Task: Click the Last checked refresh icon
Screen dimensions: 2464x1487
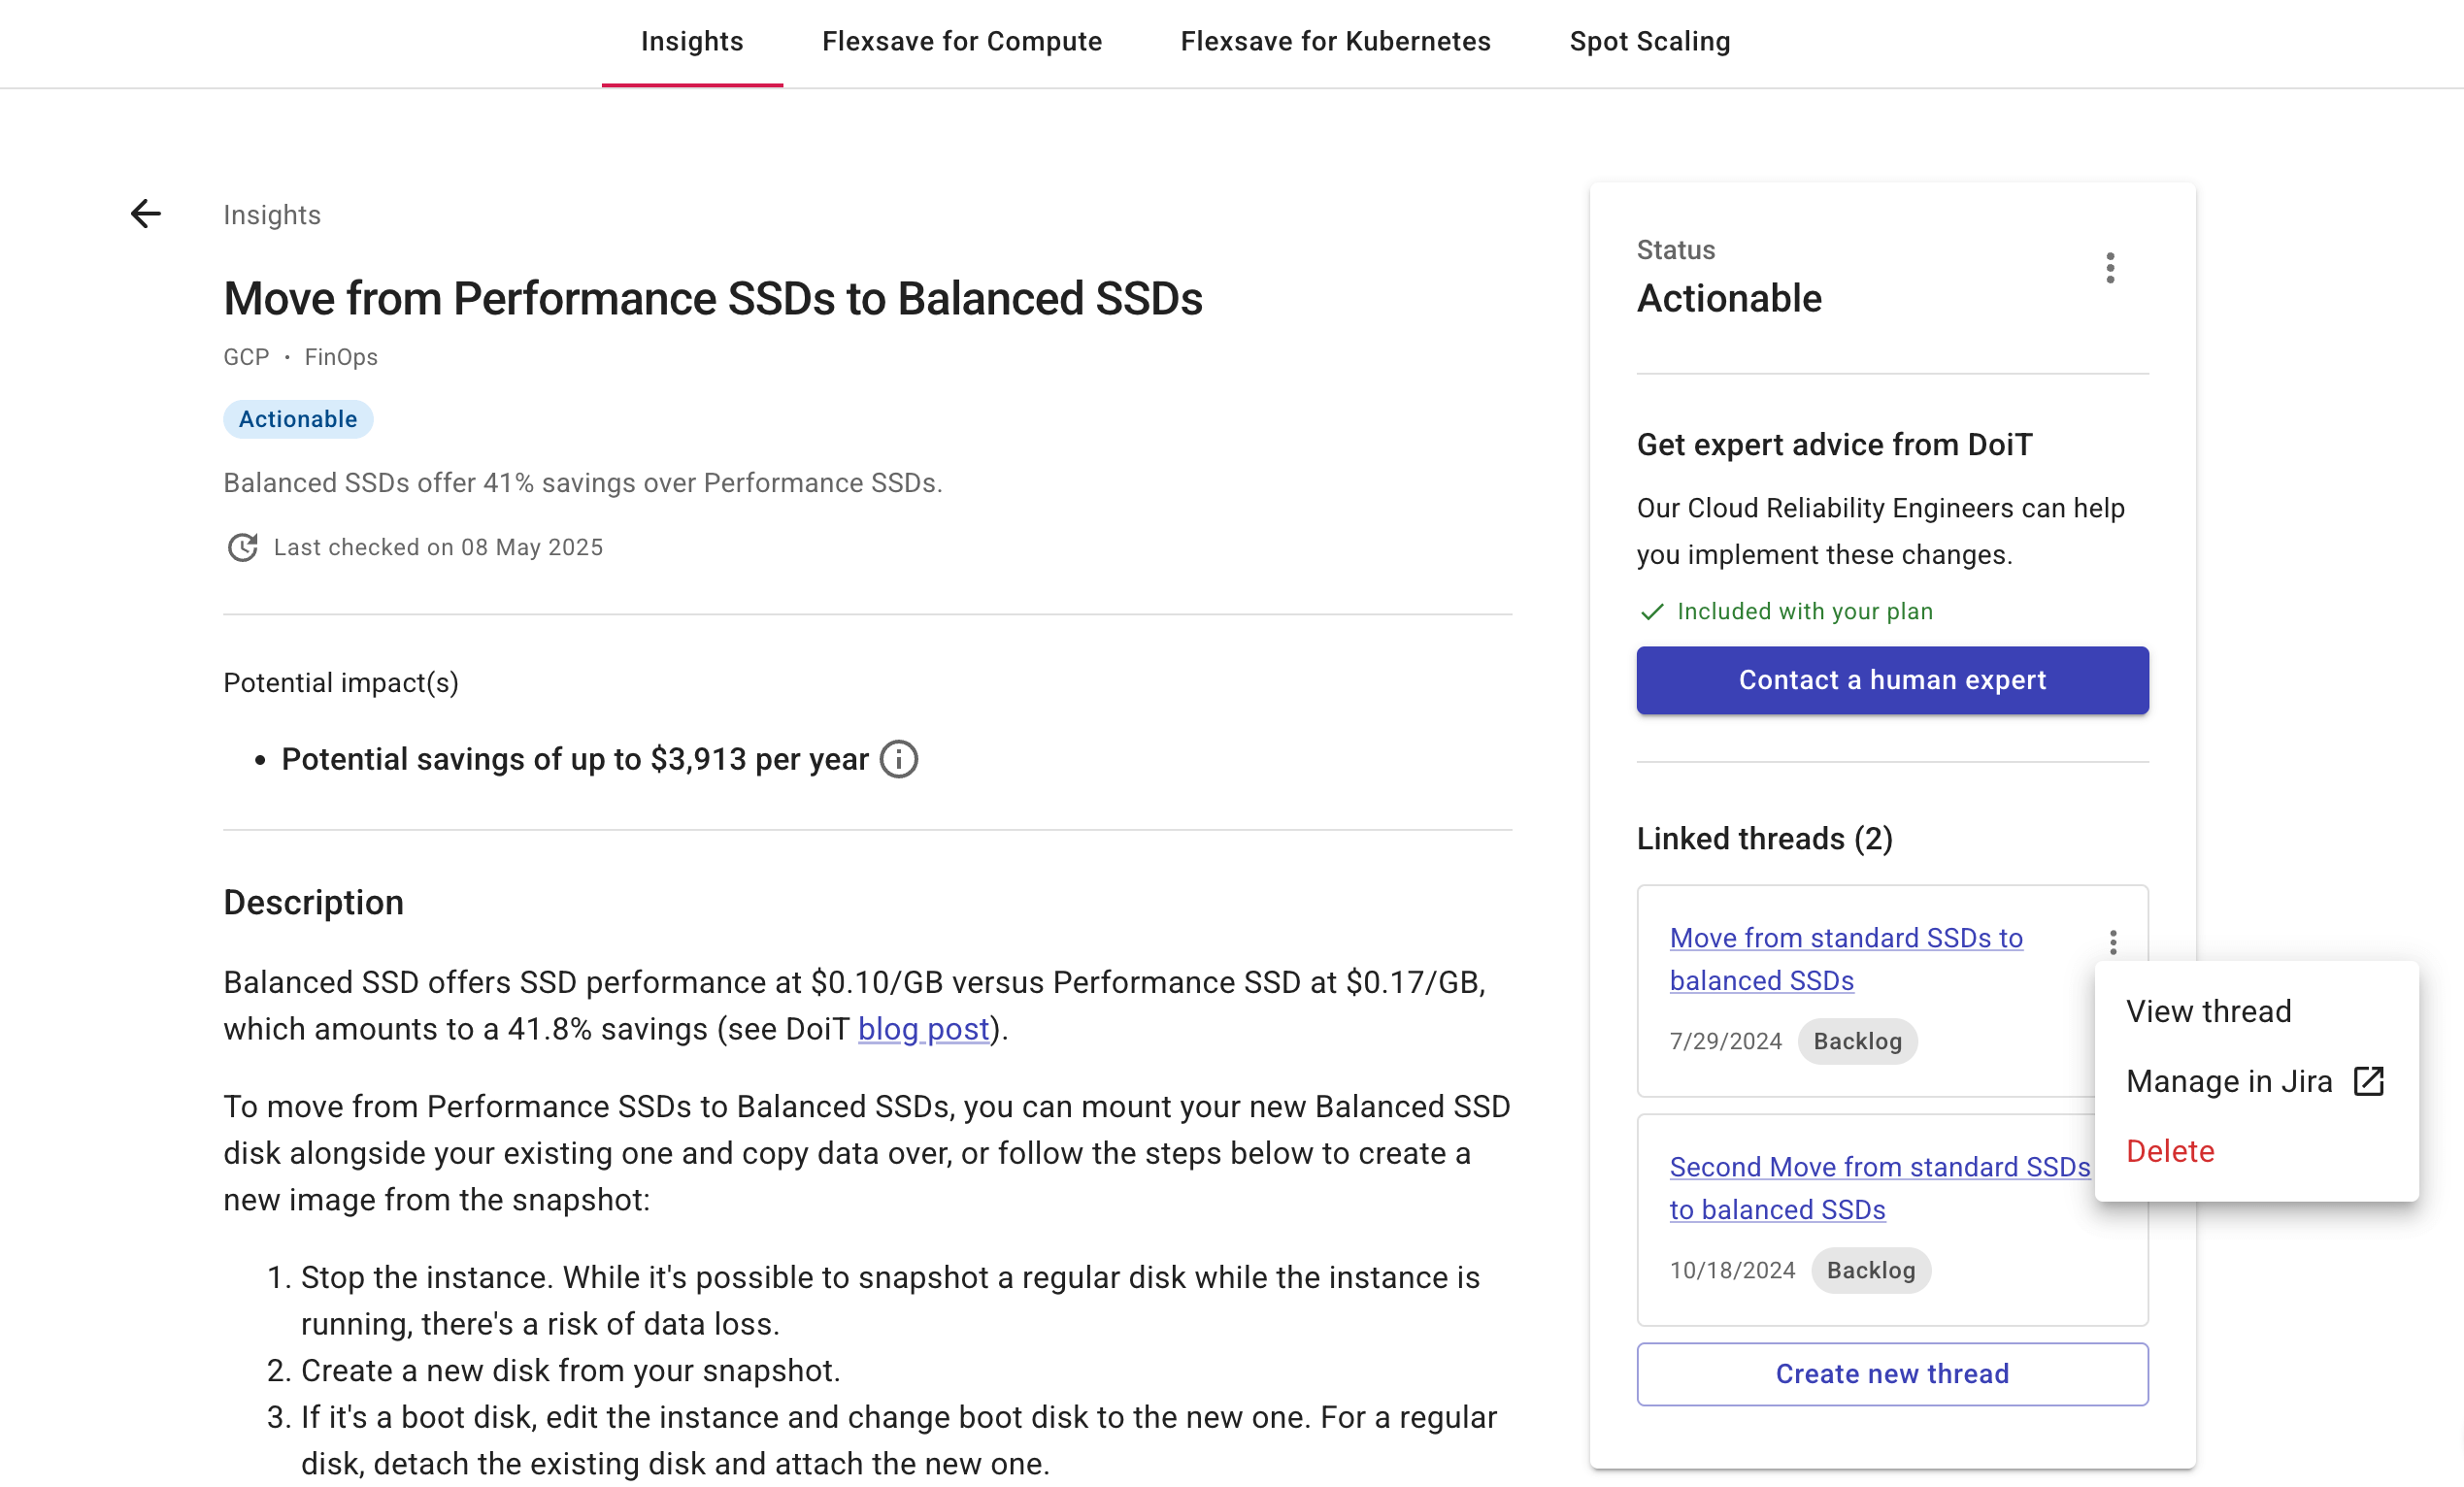Action: [242, 547]
